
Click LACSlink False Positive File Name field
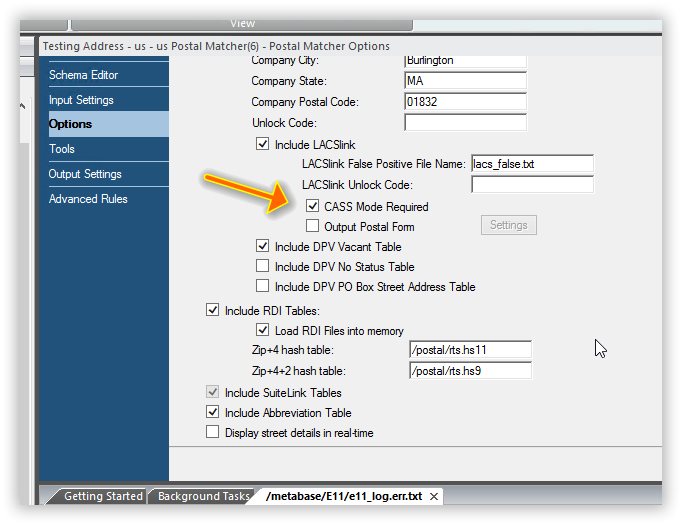[532, 164]
